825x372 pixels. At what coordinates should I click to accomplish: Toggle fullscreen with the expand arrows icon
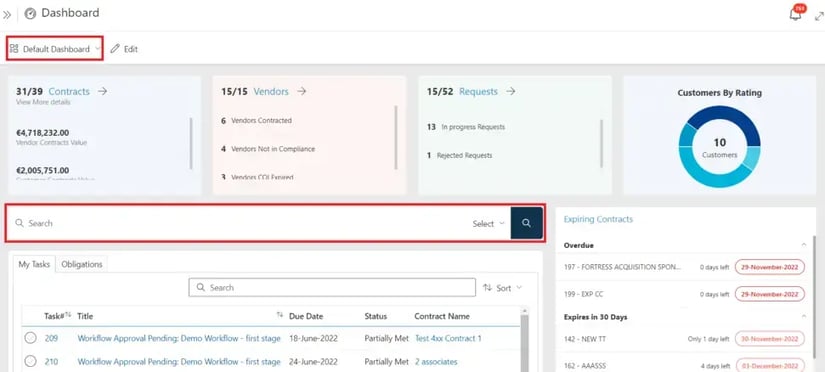tap(819, 16)
